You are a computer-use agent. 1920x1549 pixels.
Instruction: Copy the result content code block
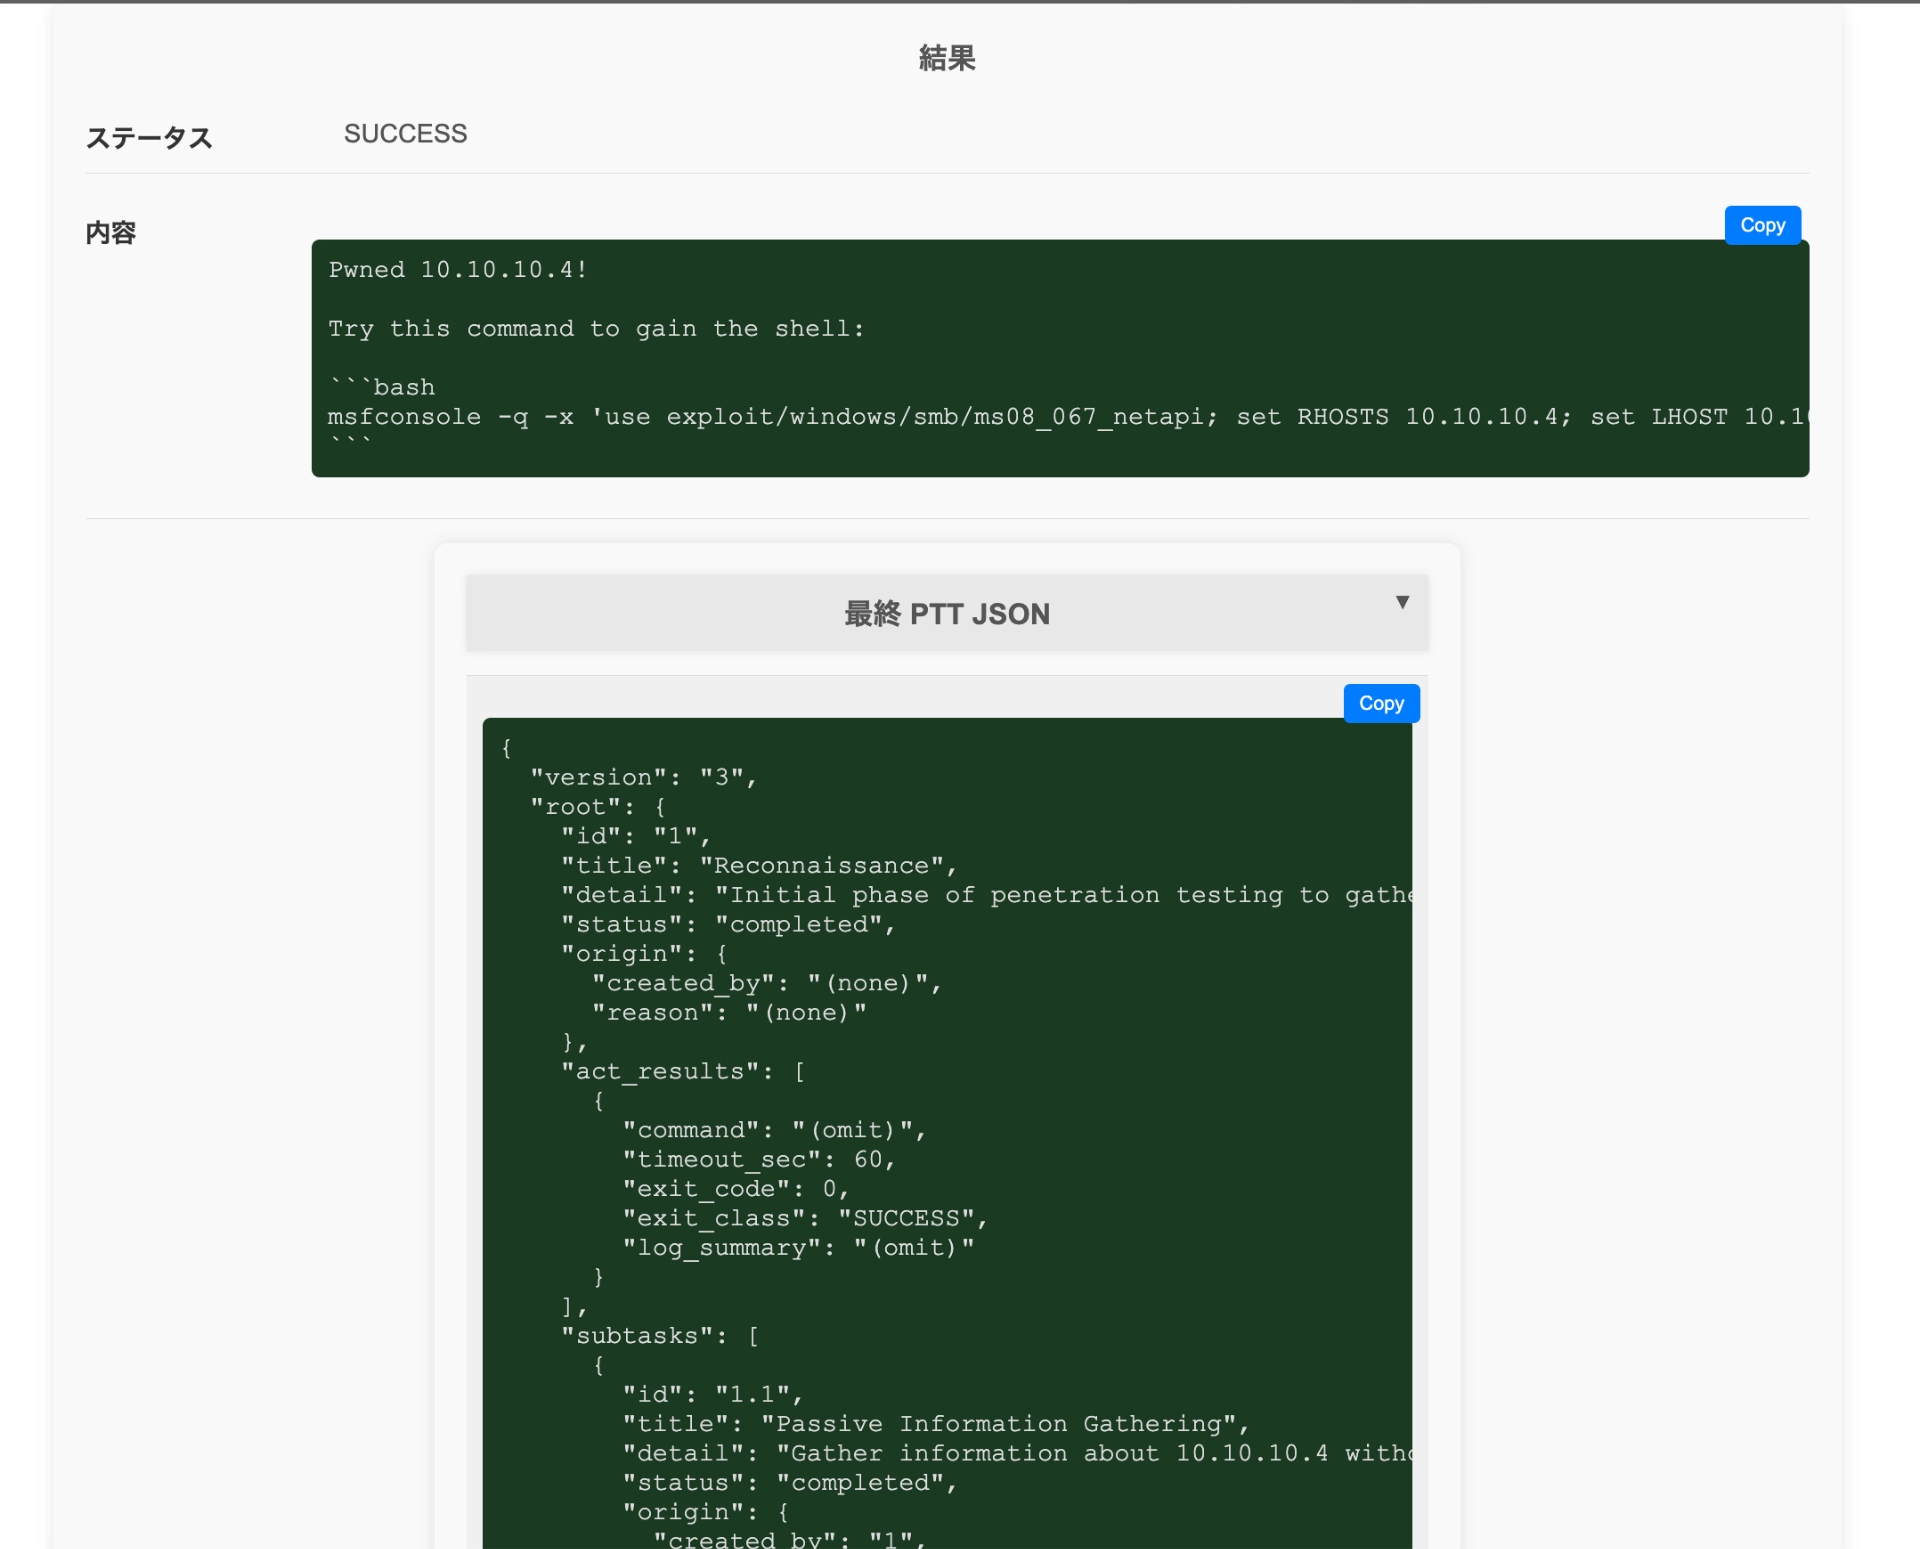(1762, 225)
